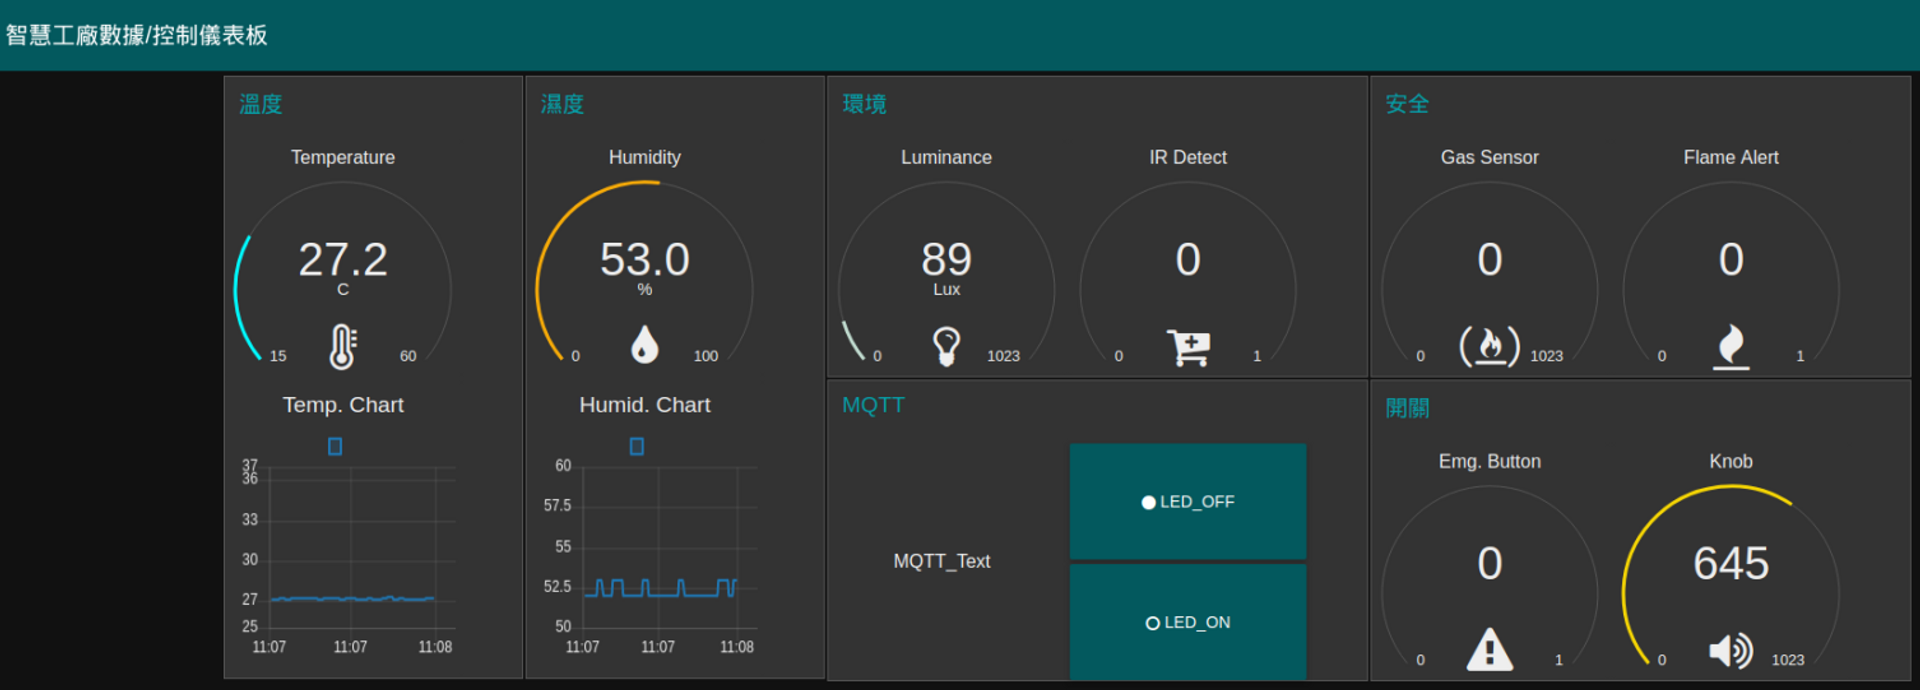Click the gas flame icon under Gas Sensor
Screen dimensions: 1920x690
coord(1490,346)
